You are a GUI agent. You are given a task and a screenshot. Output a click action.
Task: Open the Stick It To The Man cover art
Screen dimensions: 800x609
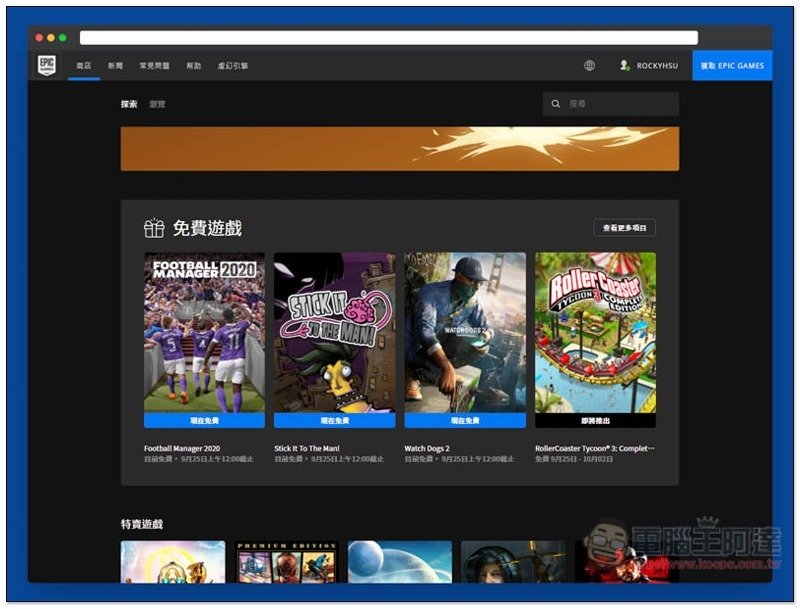click(335, 332)
